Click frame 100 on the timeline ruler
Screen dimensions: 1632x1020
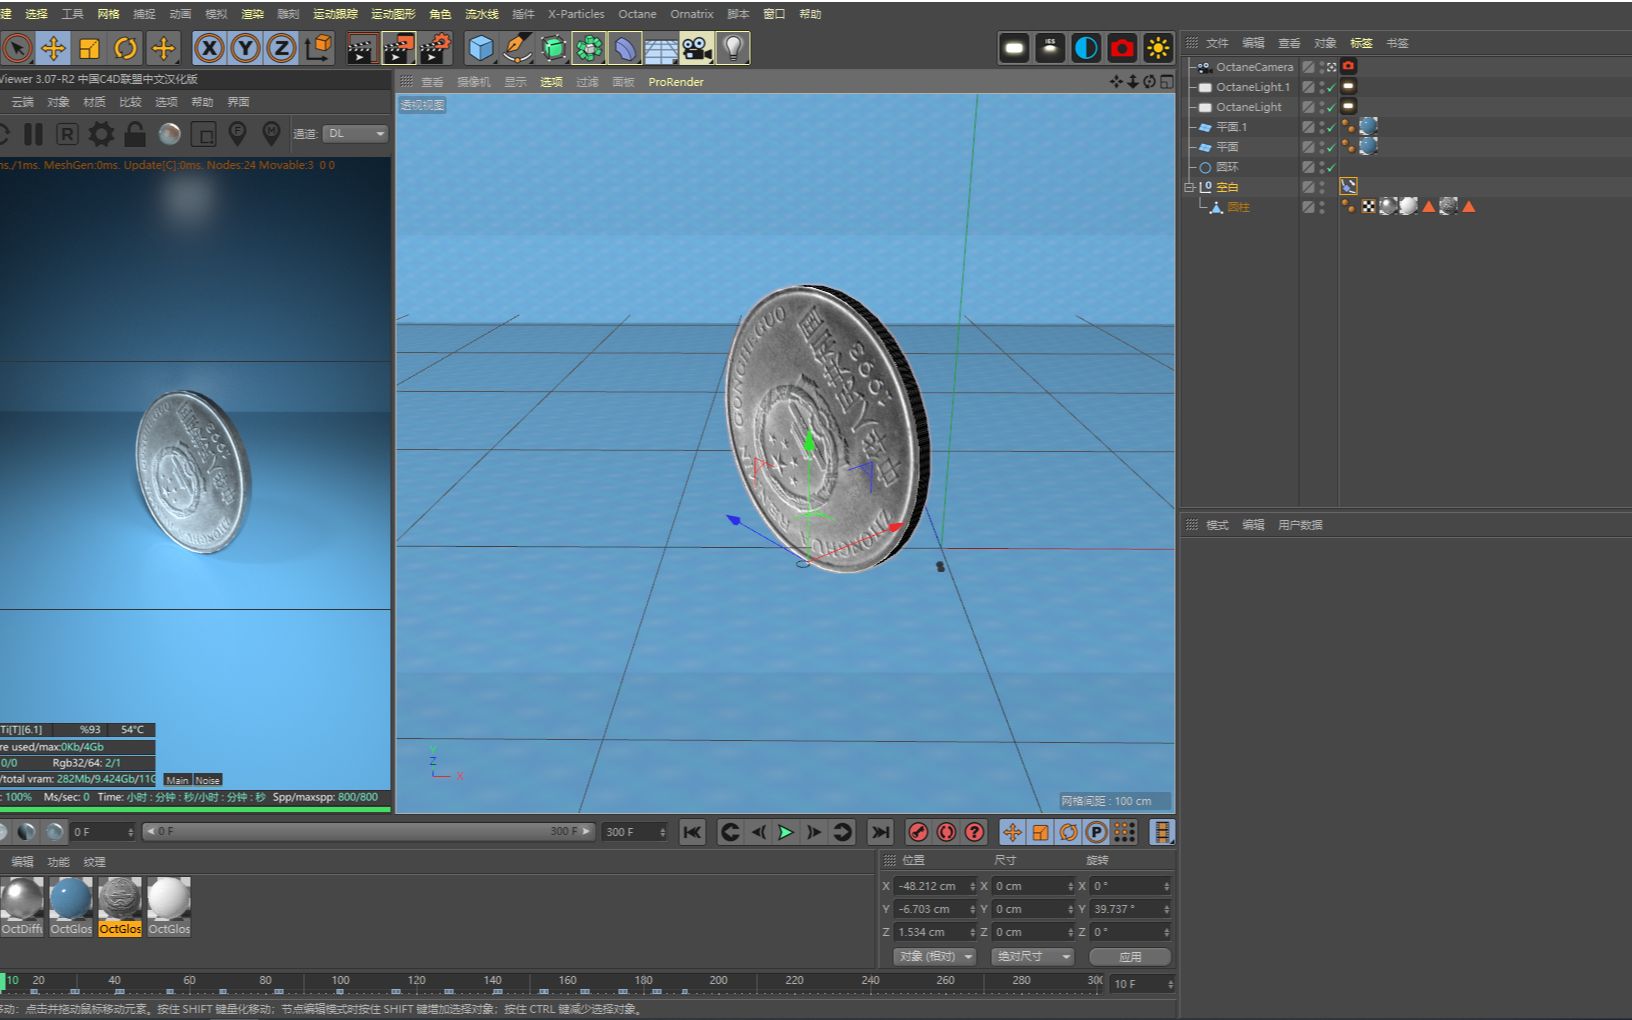coord(339,980)
